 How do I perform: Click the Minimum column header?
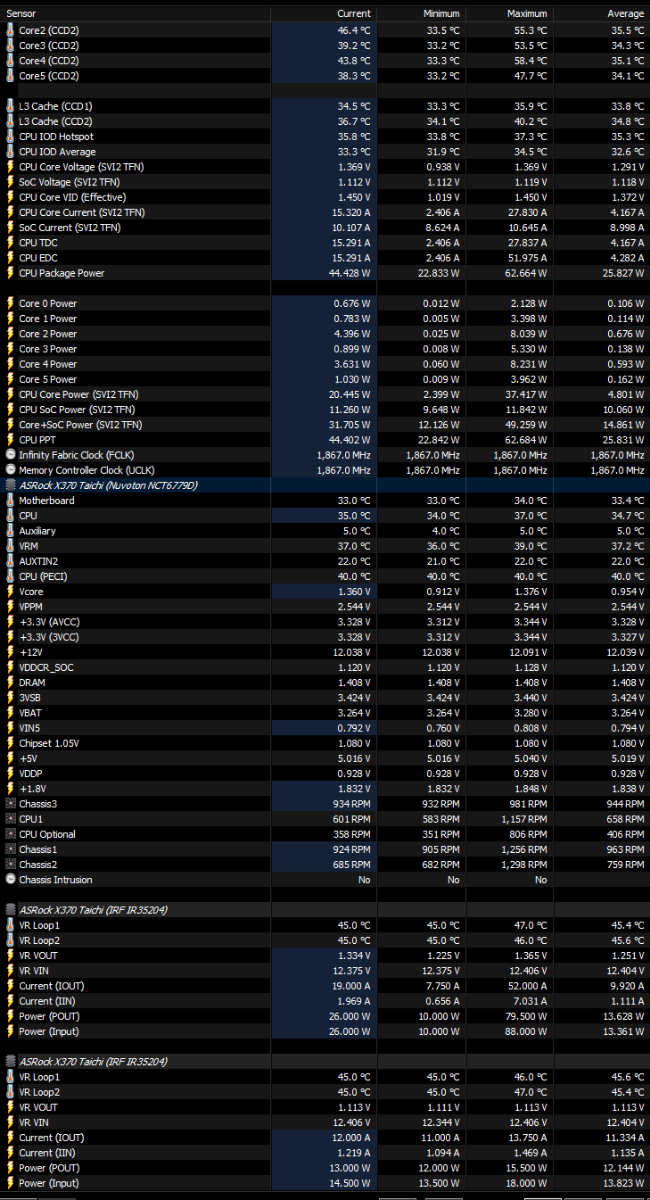[x=419, y=14]
